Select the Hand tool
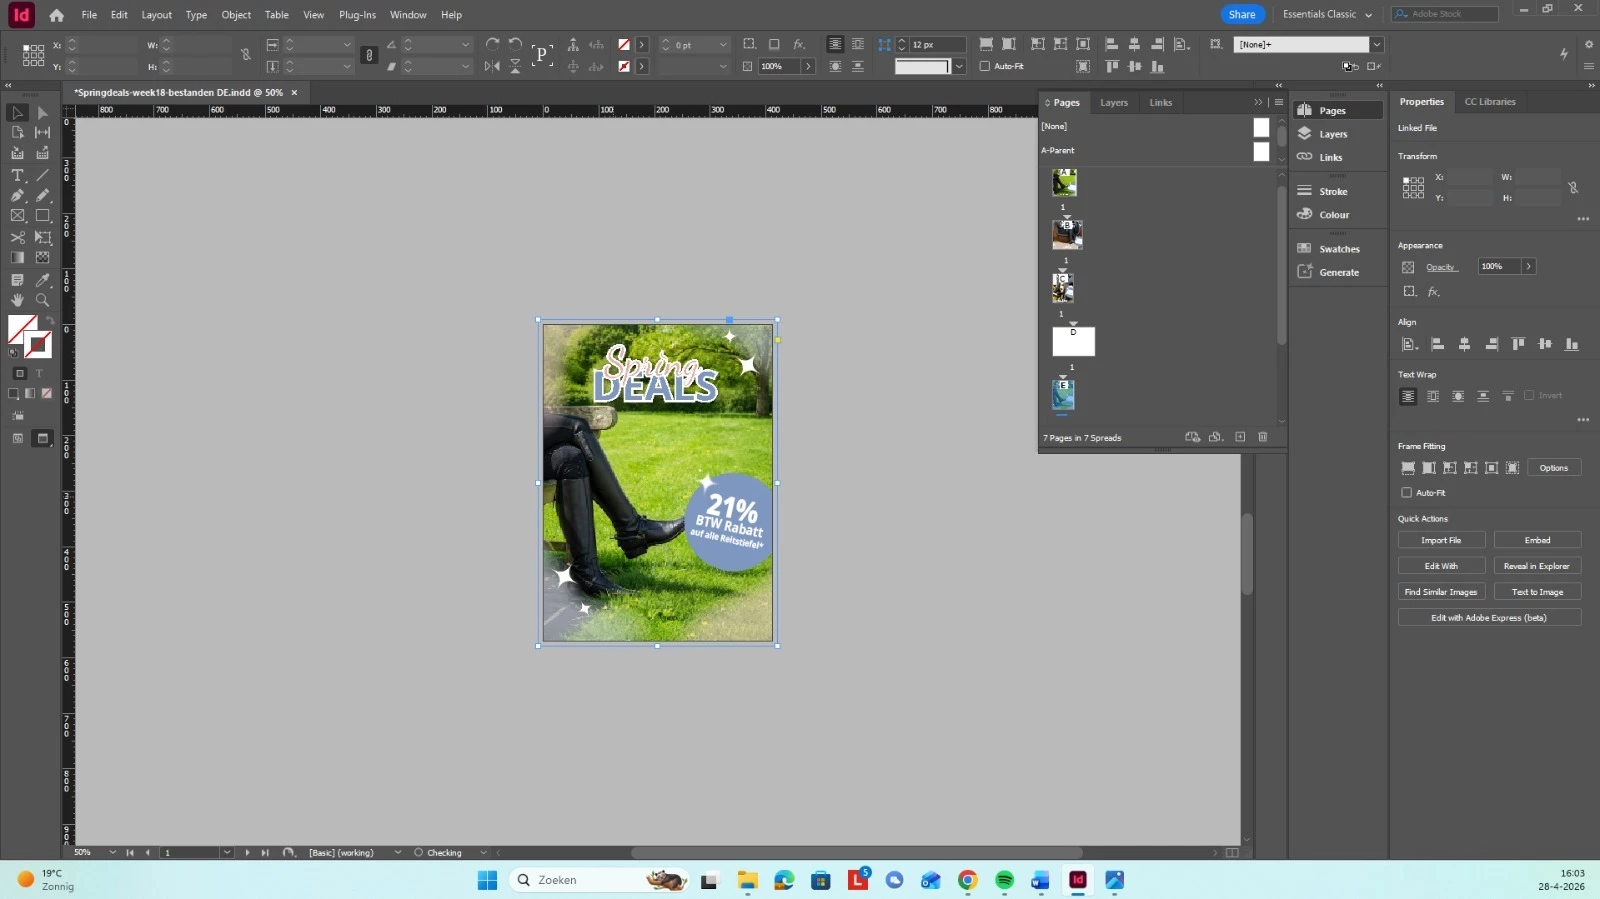The width and height of the screenshot is (1600, 899). click(x=17, y=300)
